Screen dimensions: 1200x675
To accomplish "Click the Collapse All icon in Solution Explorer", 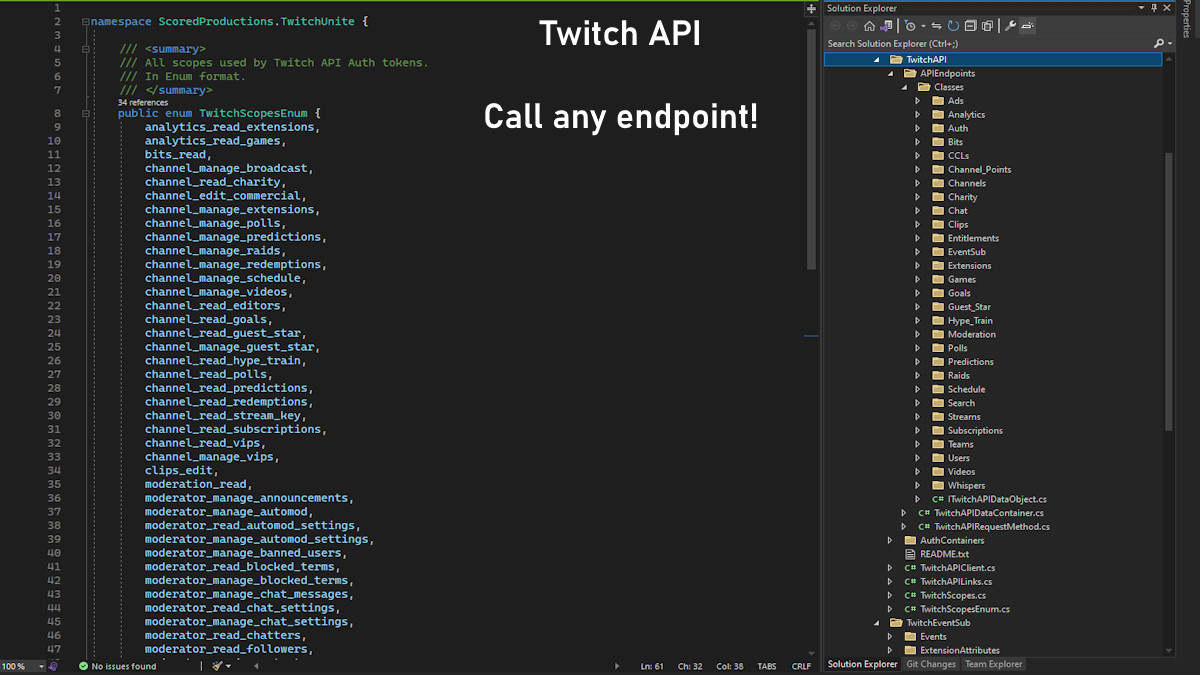I will tap(970, 26).
